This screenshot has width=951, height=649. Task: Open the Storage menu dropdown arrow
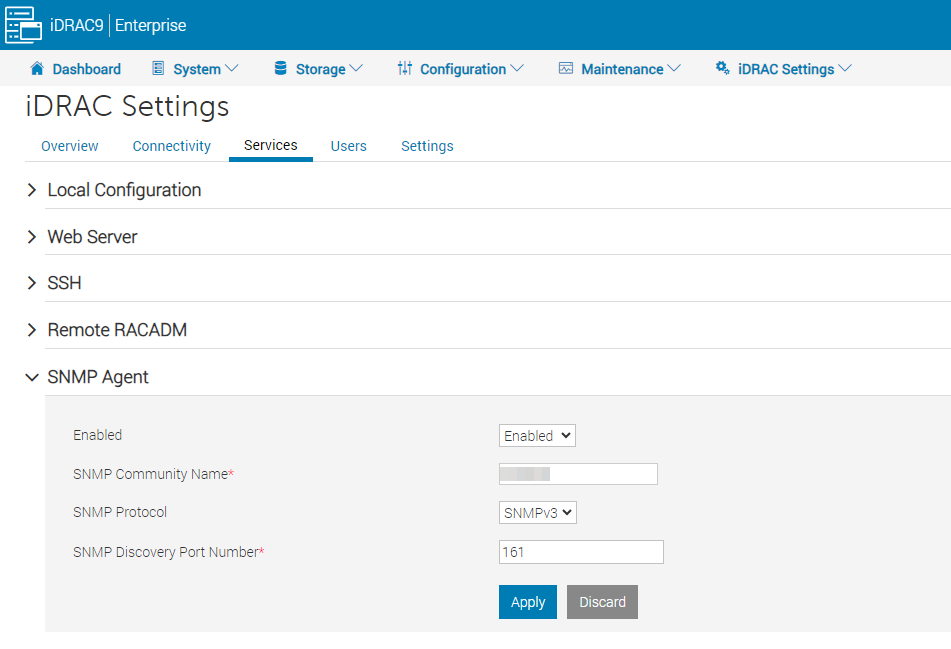(x=356, y=69)
